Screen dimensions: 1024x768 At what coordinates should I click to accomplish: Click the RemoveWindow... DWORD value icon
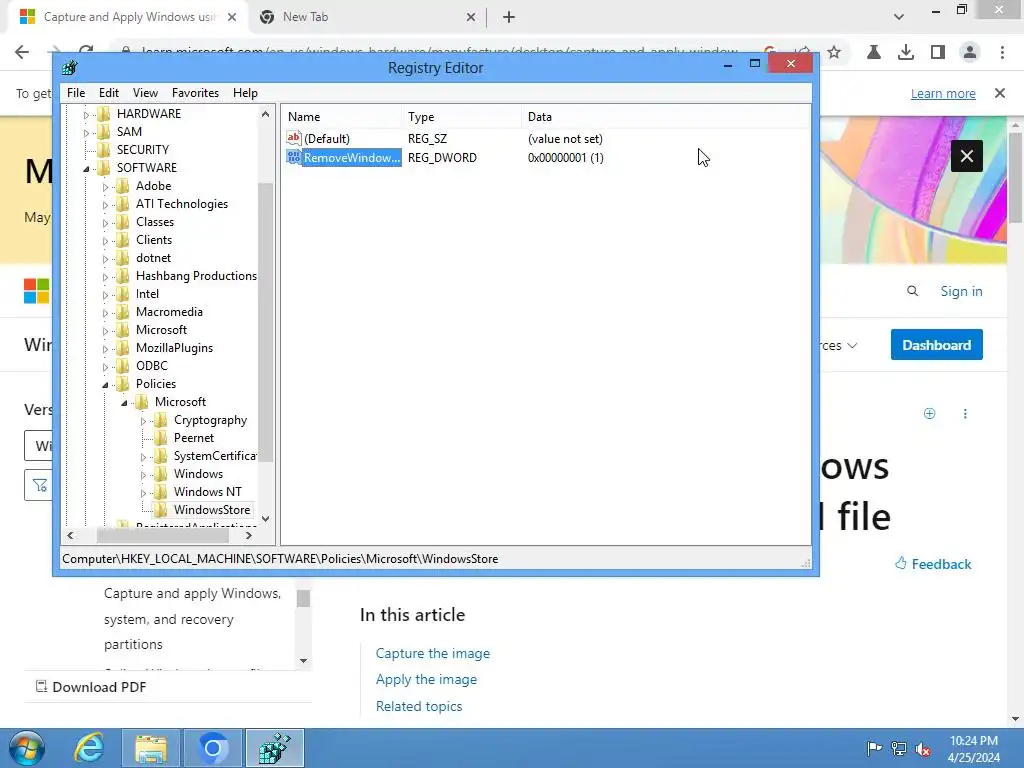pos(294,157)
